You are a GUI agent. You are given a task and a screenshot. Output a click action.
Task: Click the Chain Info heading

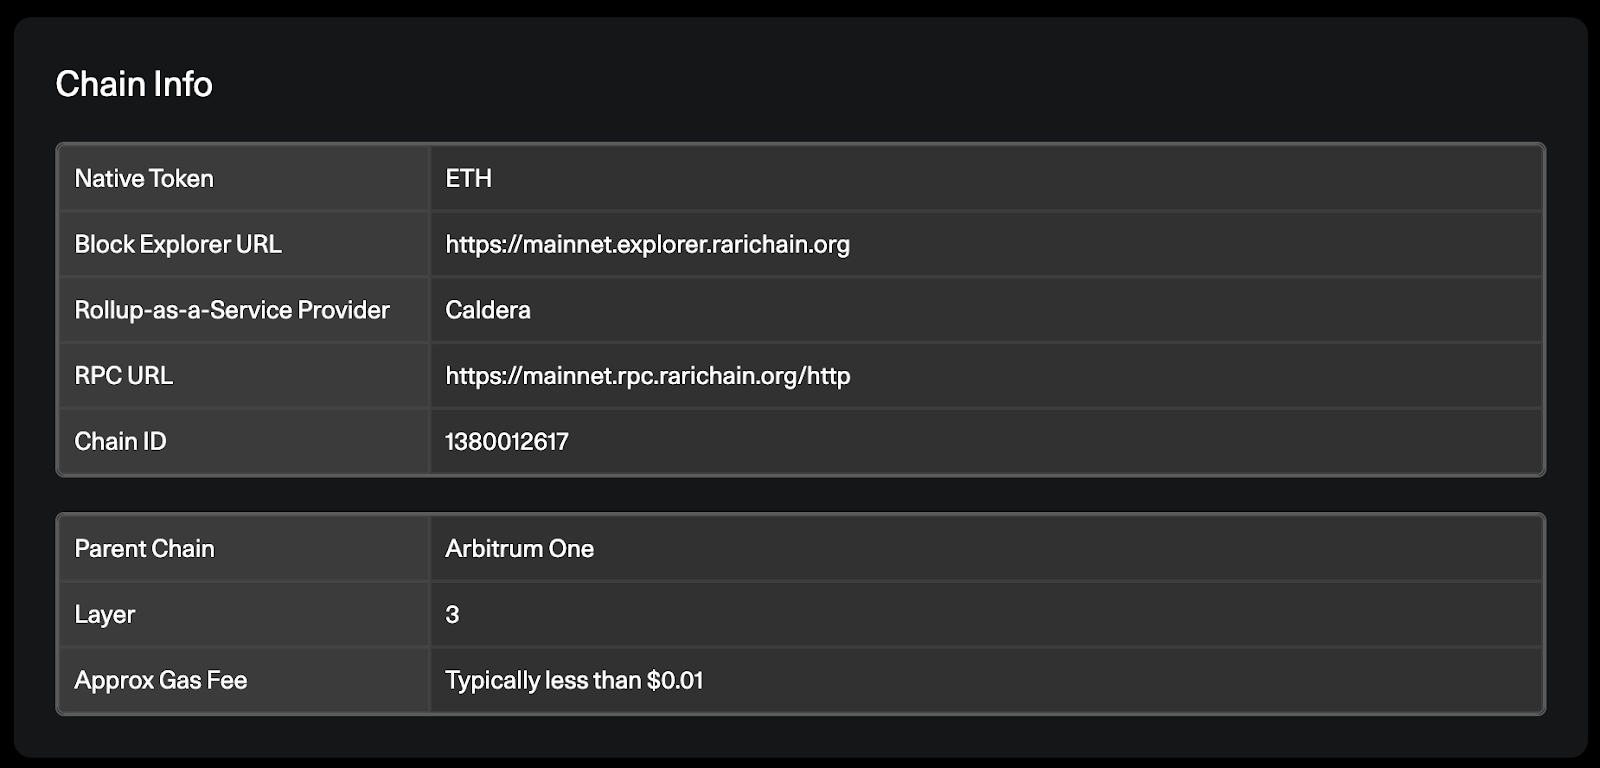click(x=134, y=84)
